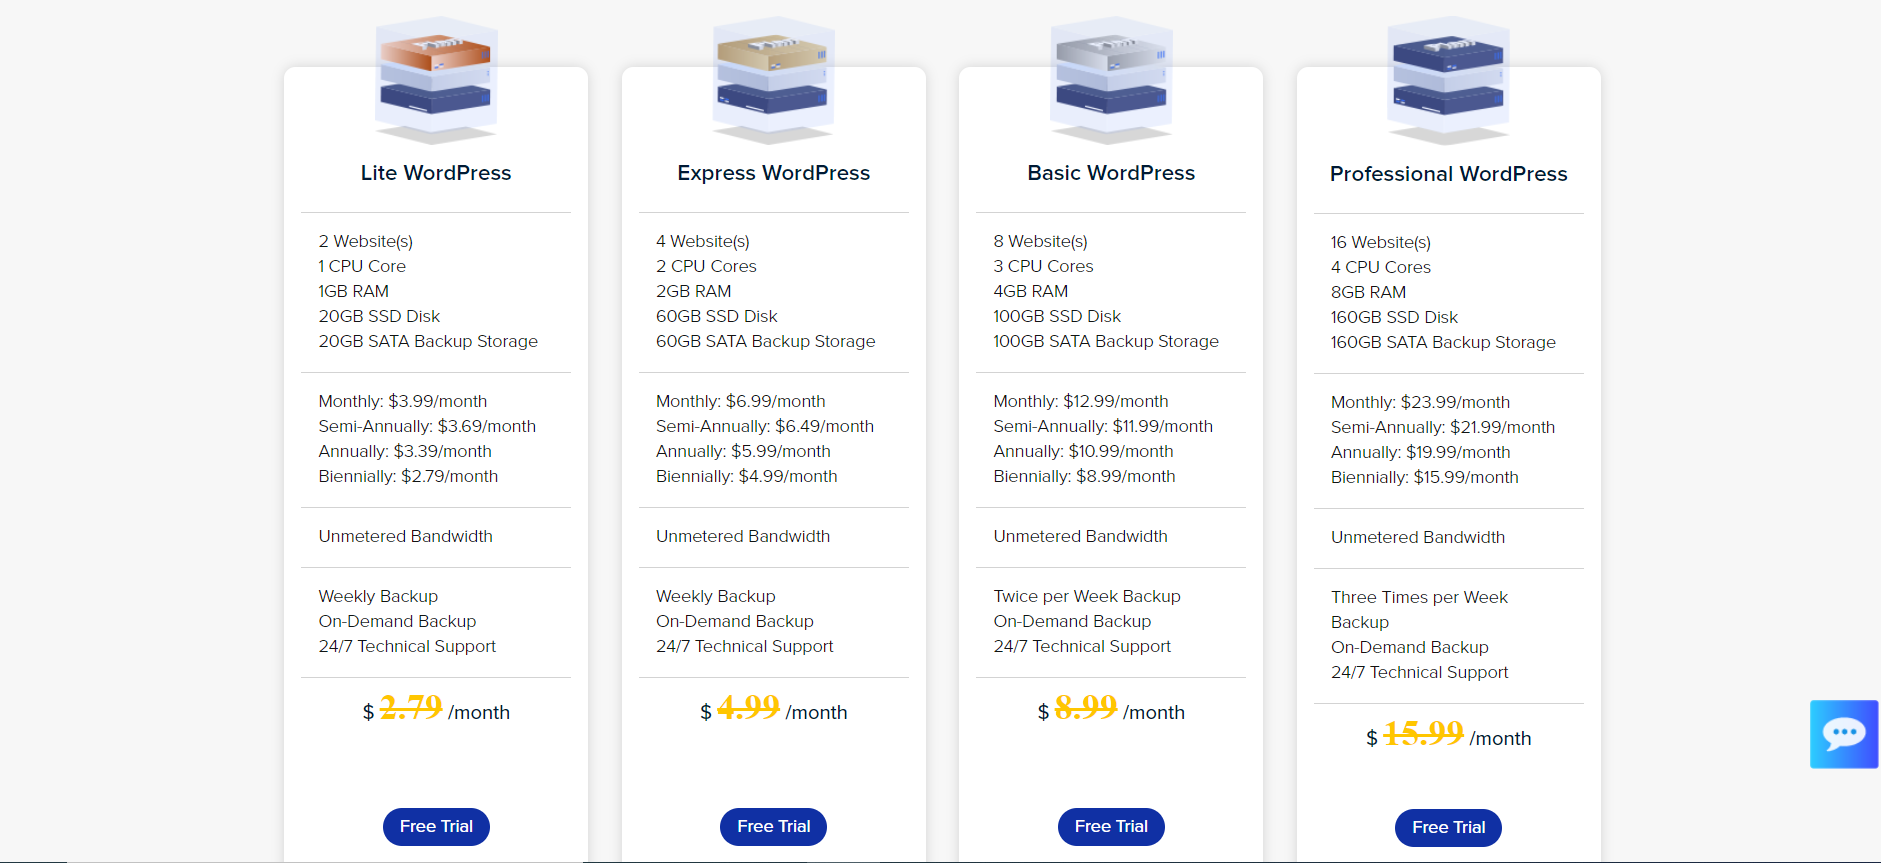Click "20GB SATA Backup Storage" text
This screenshot has width=1881, height=863.
pos(428,341)
